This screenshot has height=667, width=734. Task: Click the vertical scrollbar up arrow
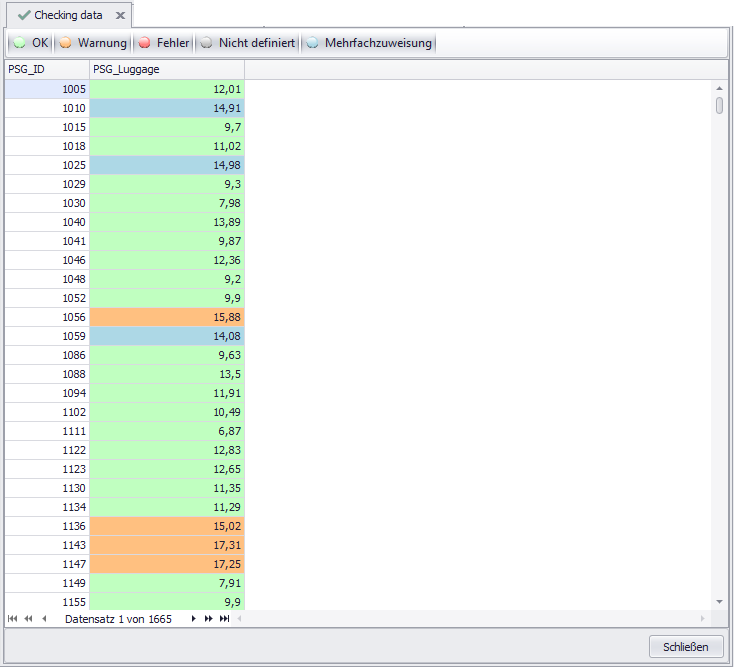[719, 88]
